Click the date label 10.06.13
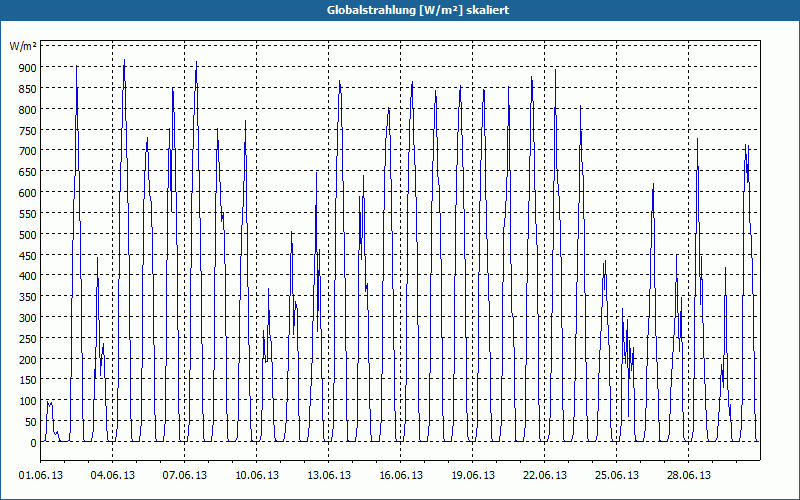This screenshot has width=800, height=500. (257, 476)
